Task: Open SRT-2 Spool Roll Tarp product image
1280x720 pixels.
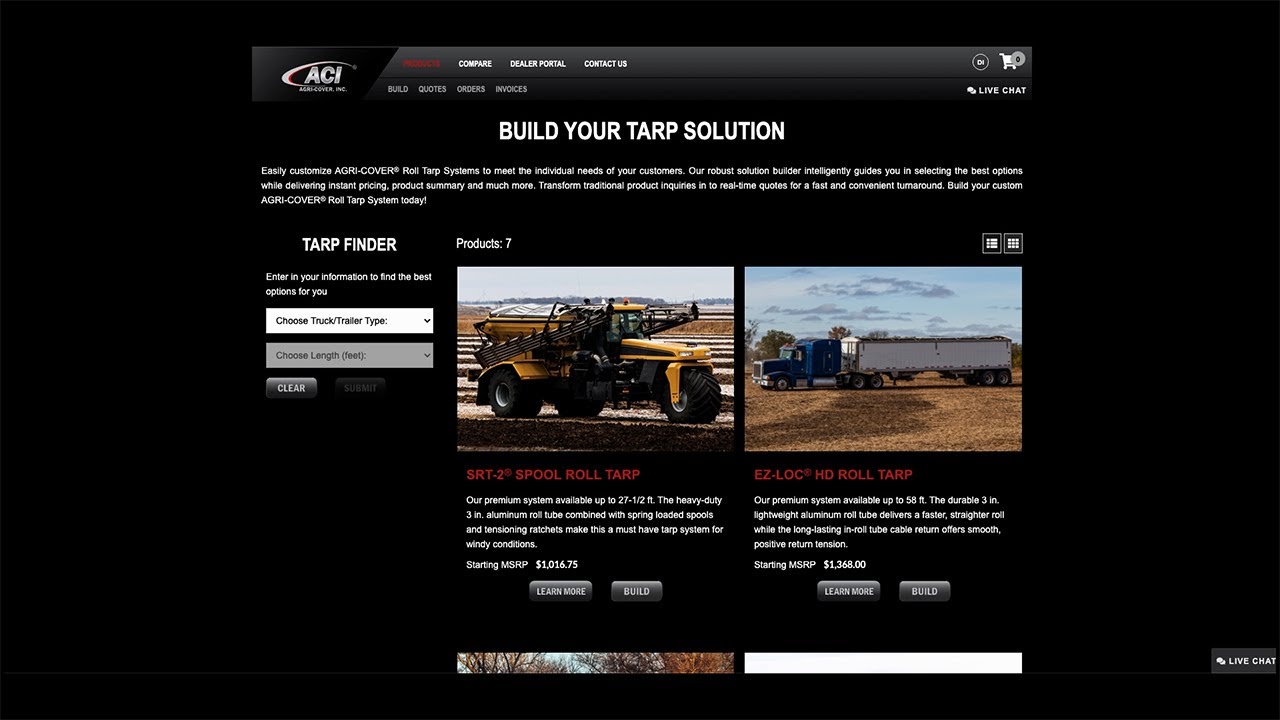Action: (x=595, y=359)
